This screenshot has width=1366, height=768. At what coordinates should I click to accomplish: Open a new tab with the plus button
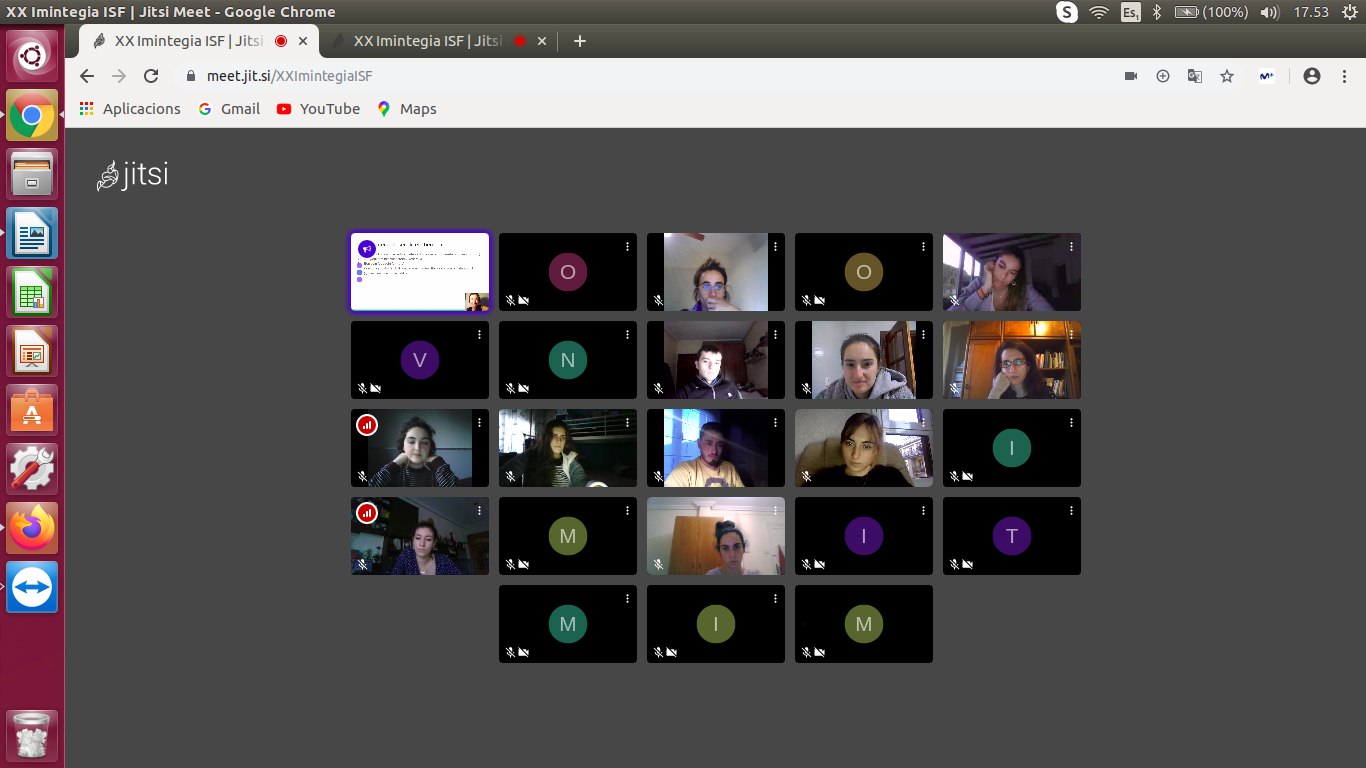tap(579, 41)
